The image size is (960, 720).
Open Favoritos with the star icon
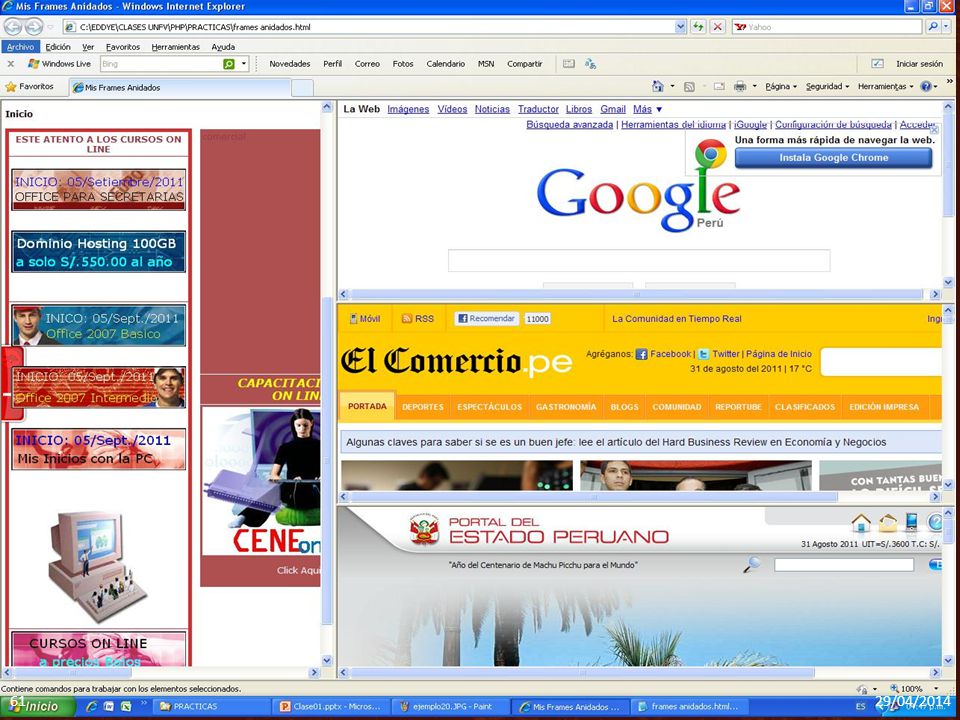(x=29, y=87)
